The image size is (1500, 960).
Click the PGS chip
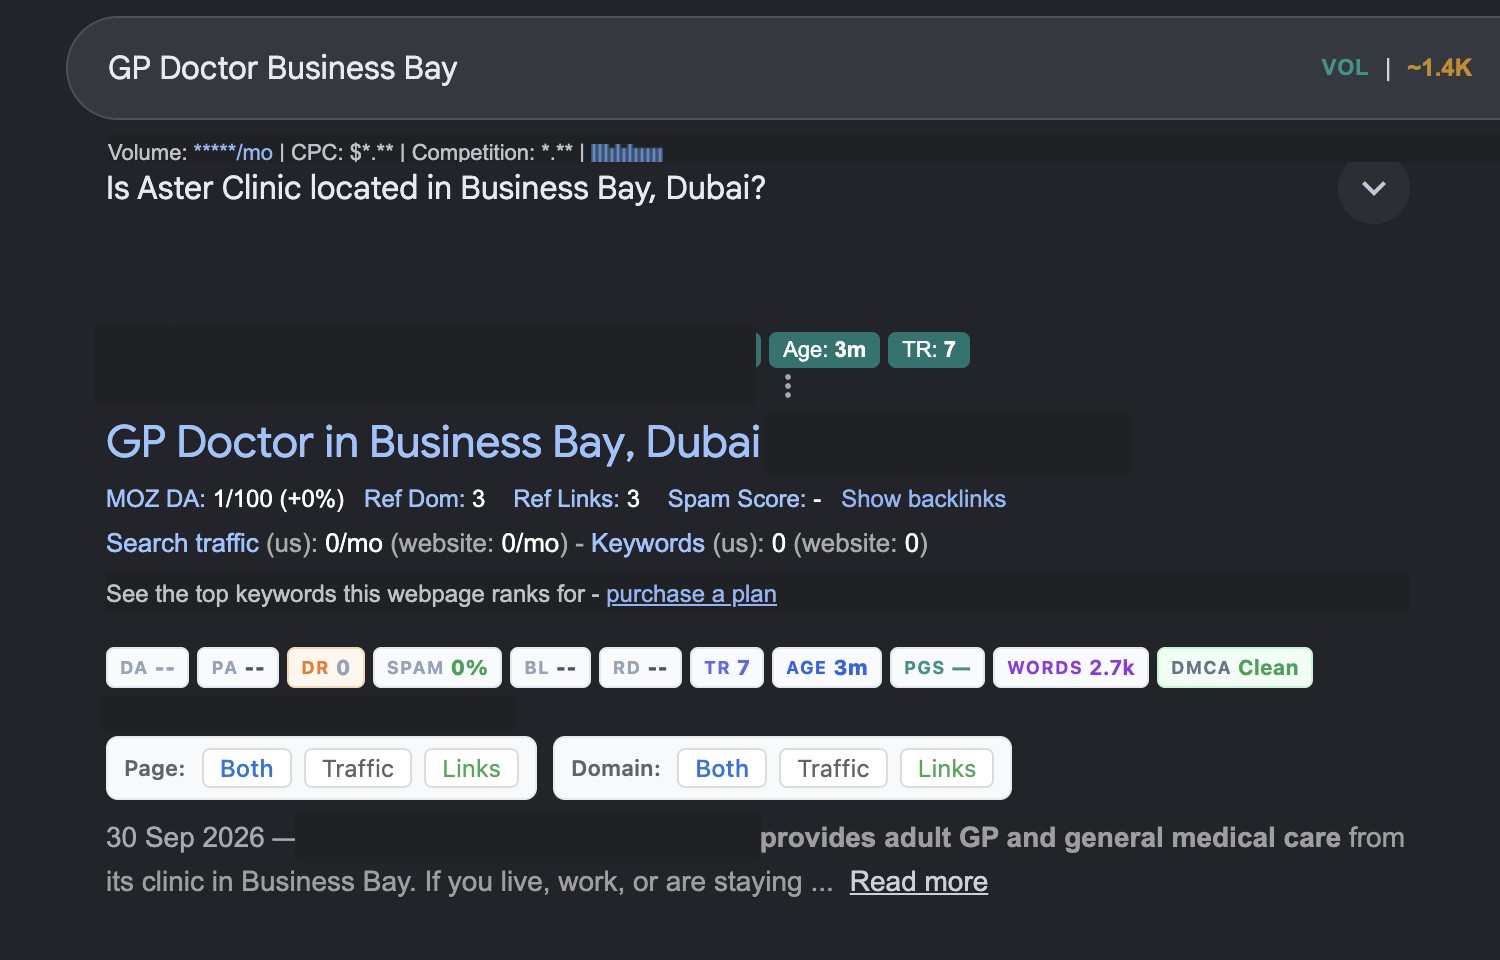tap(937, 668)
